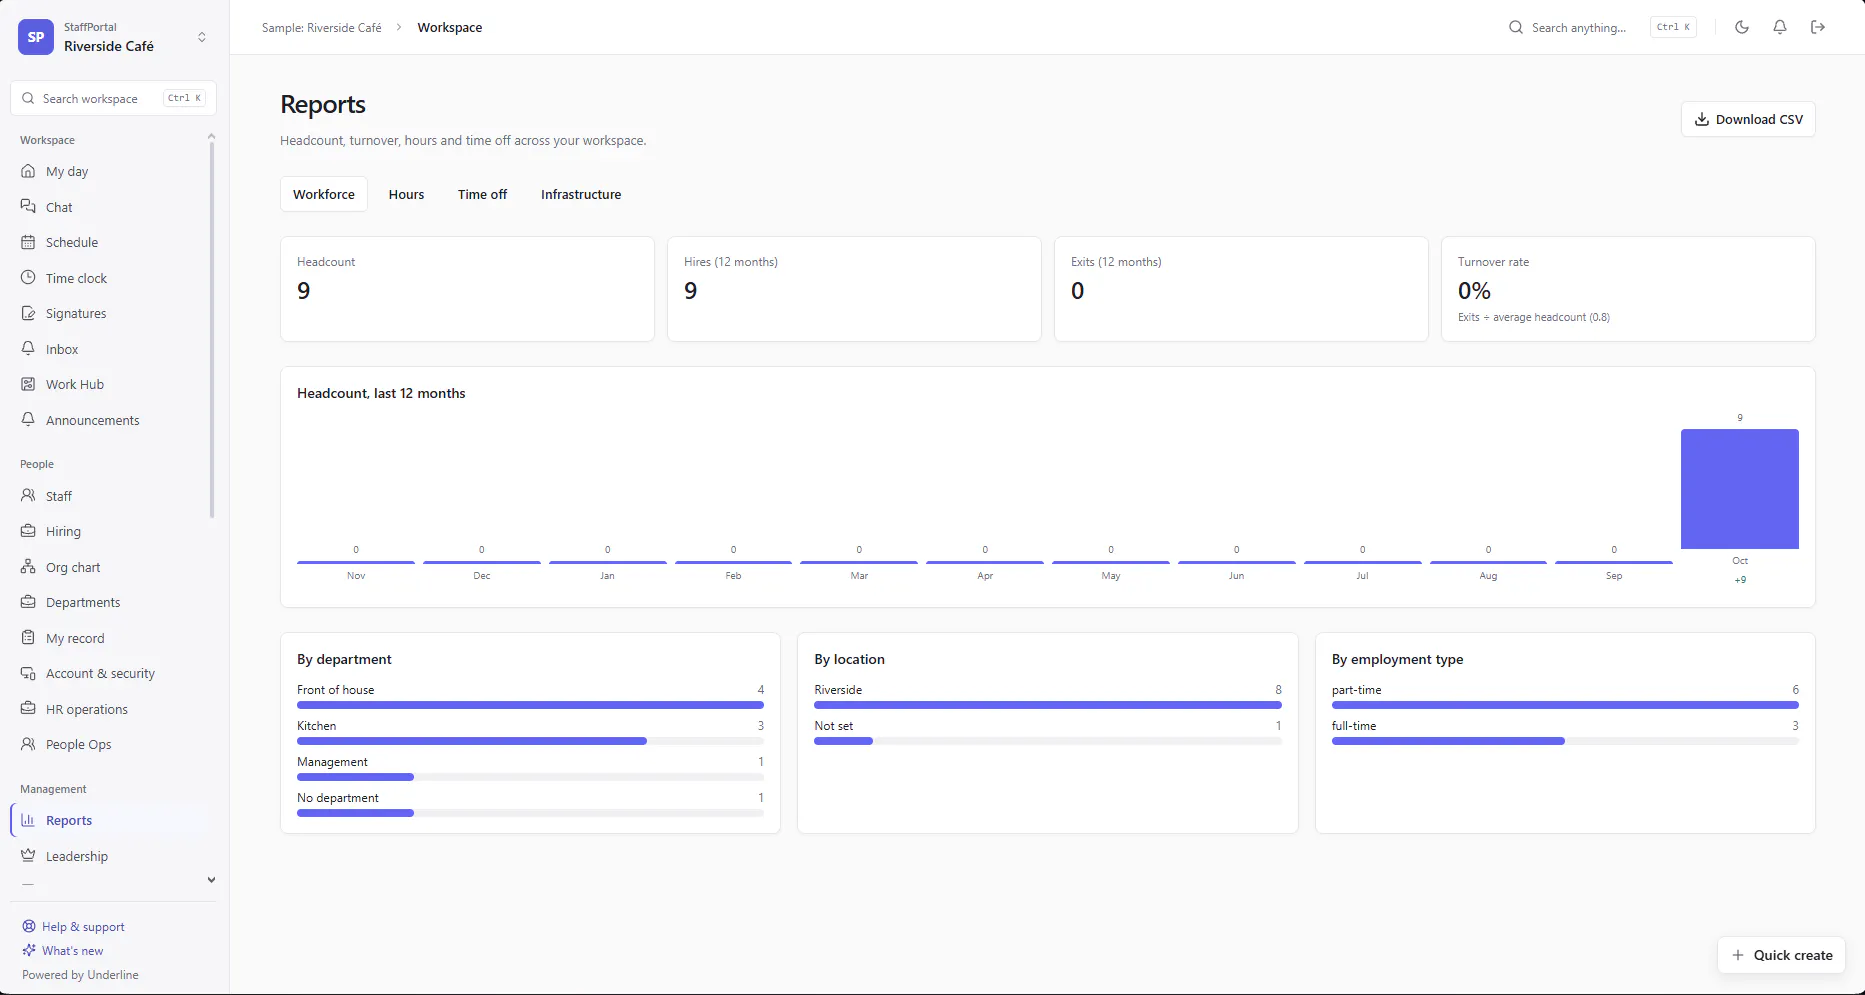Screen dimensions: 1865x995
Task: Open notifications bell in top bar
Action: [1780, 27]
